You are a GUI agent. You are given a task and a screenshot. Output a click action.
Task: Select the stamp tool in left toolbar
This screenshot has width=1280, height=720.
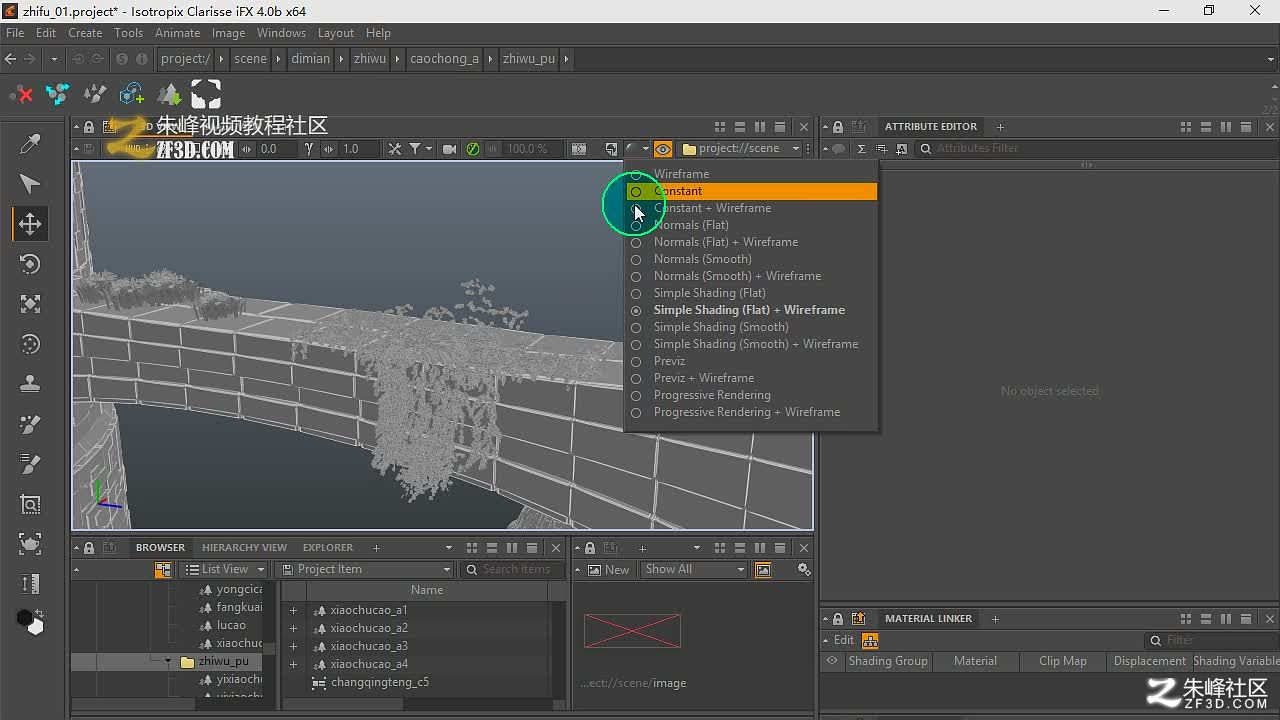click(x=30, y=384)
